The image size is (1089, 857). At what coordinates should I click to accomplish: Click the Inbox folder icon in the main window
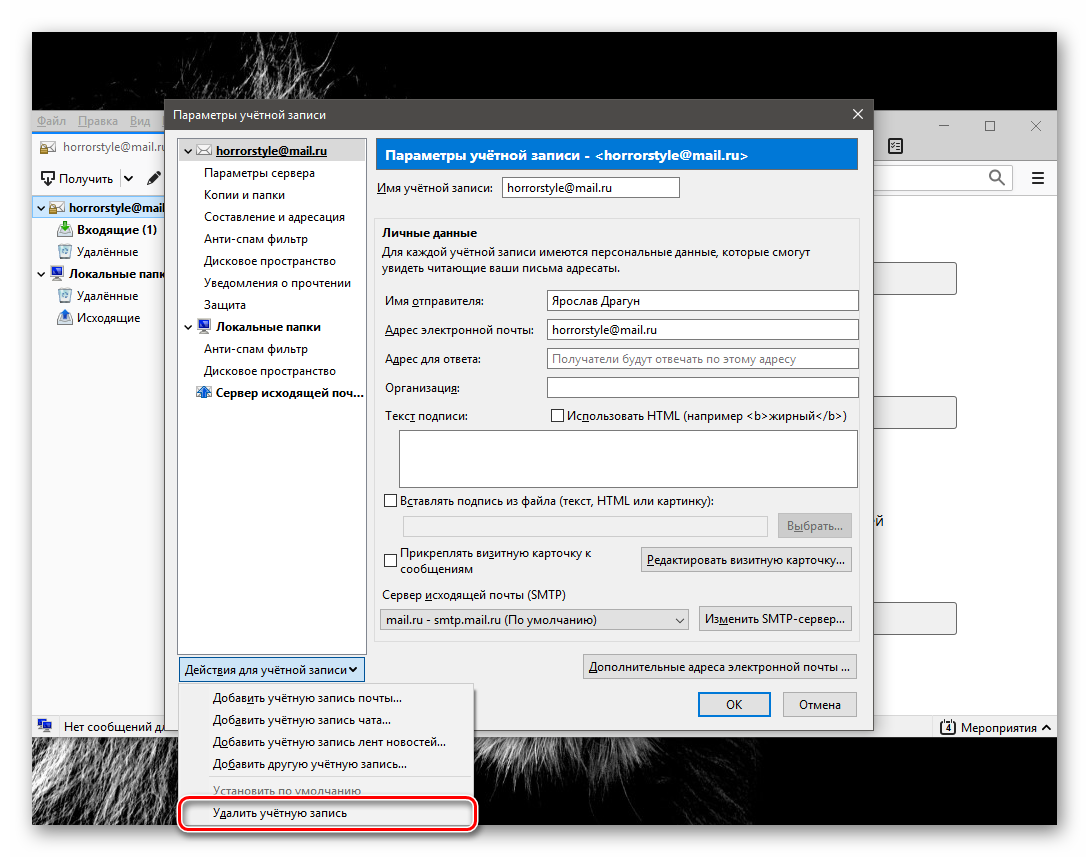[65, 229]
